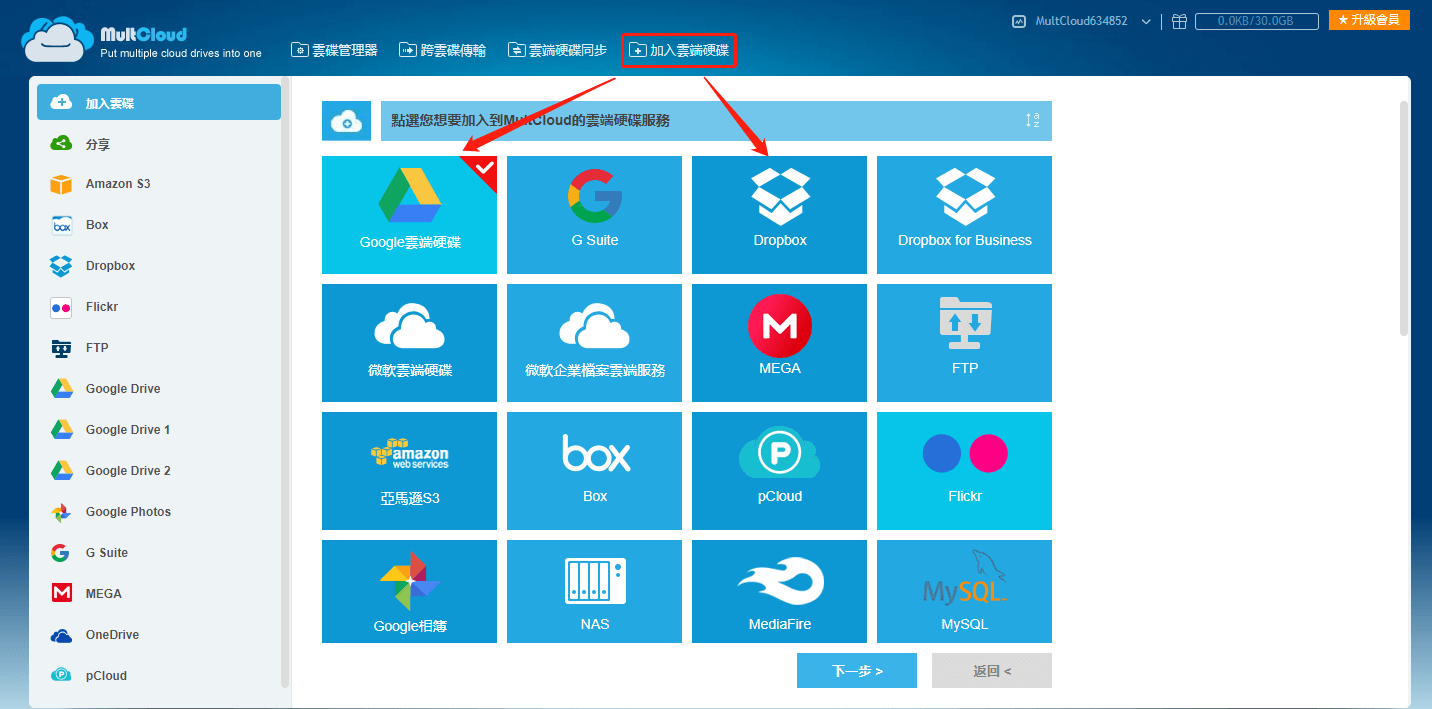1432x709 pixels.
Task: Choose the FTP tile in grid
Action: pyautogui.click(x=964, y=343)
